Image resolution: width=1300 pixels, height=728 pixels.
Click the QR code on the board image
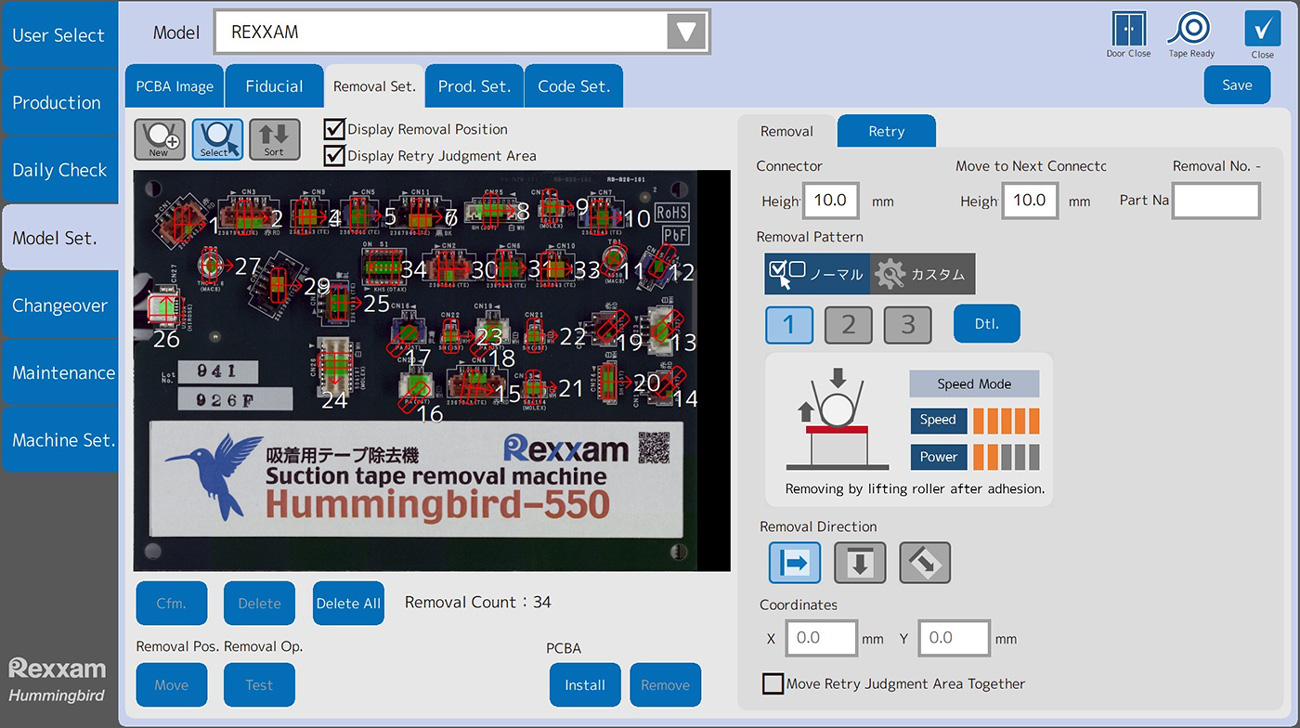(x=654, y=448)
